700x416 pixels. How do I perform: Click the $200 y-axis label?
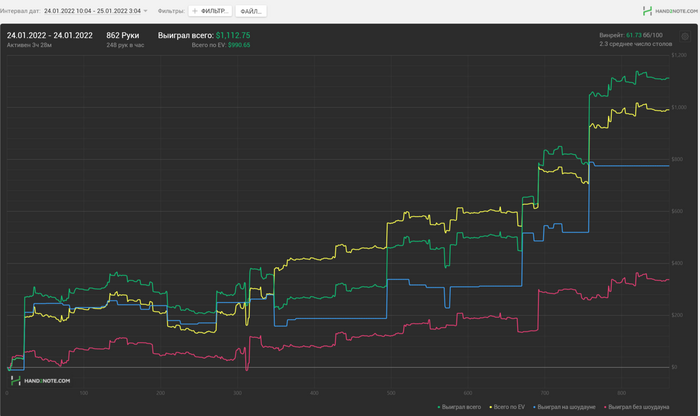[677, 315]
